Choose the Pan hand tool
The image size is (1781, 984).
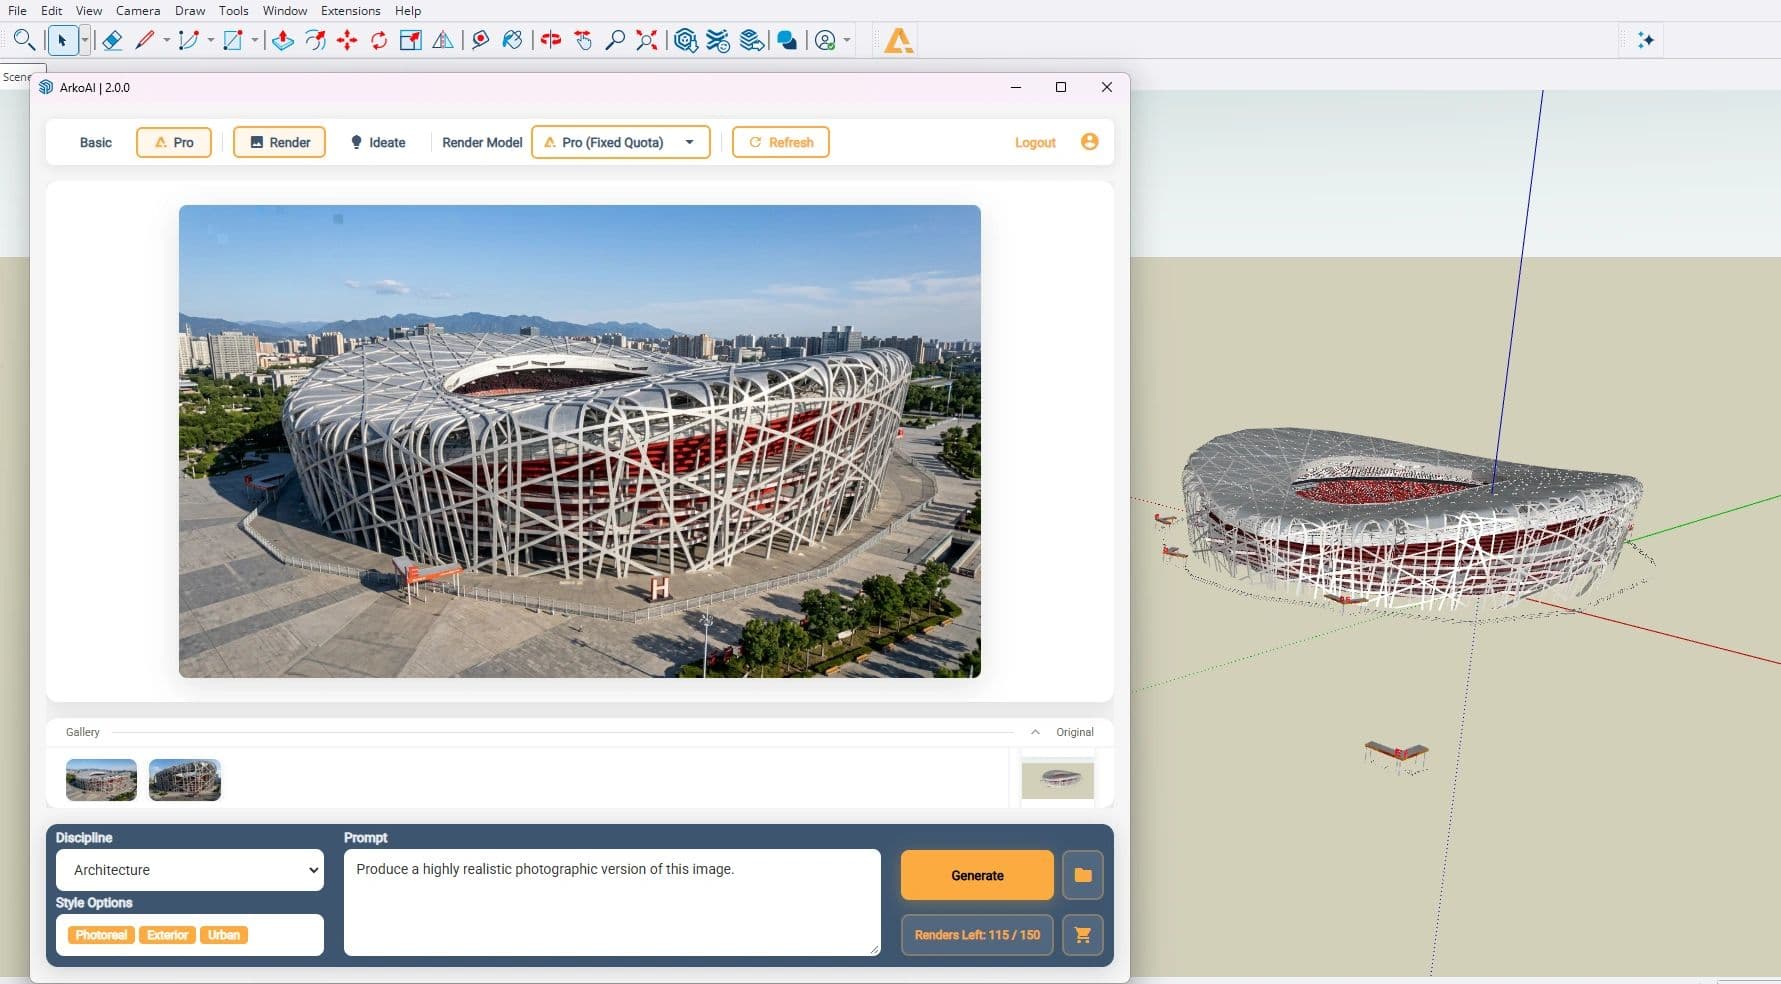coord(584,40)
